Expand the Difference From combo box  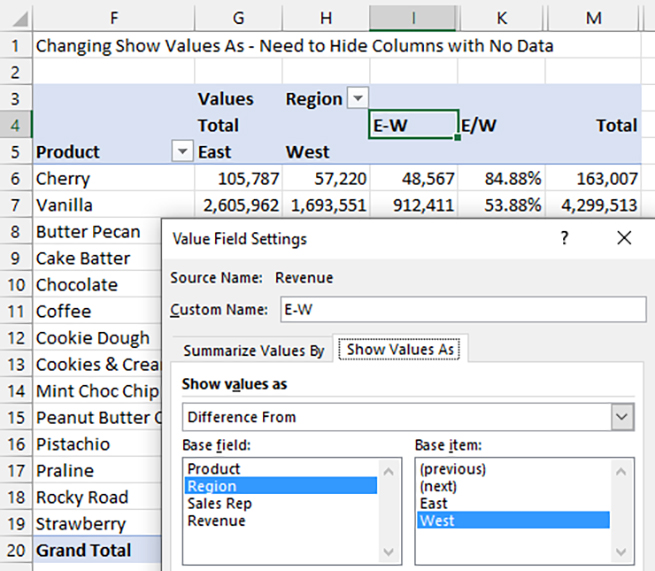click(x=622, y=416)
